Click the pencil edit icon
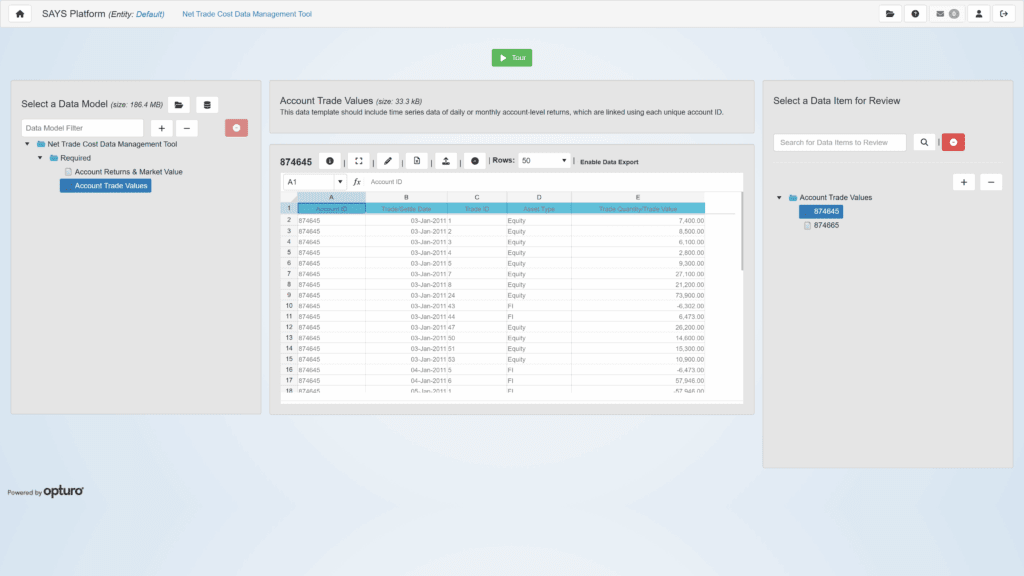Viewport: 1024px width, 576px height. coord(388,161)
